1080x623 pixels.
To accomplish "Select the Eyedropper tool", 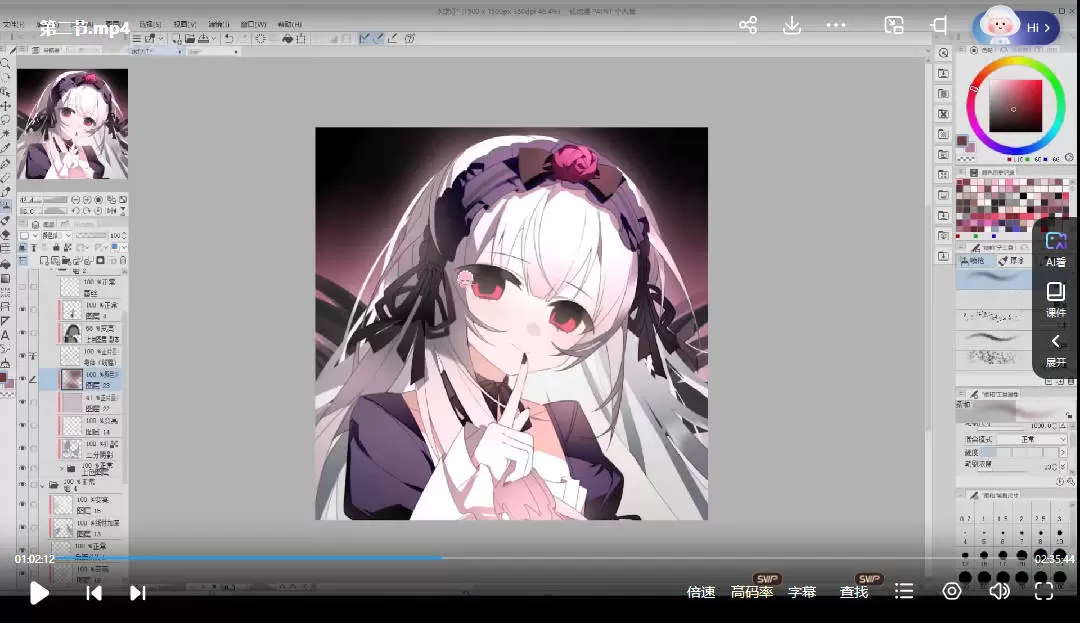I will click(x=6, y=147).
